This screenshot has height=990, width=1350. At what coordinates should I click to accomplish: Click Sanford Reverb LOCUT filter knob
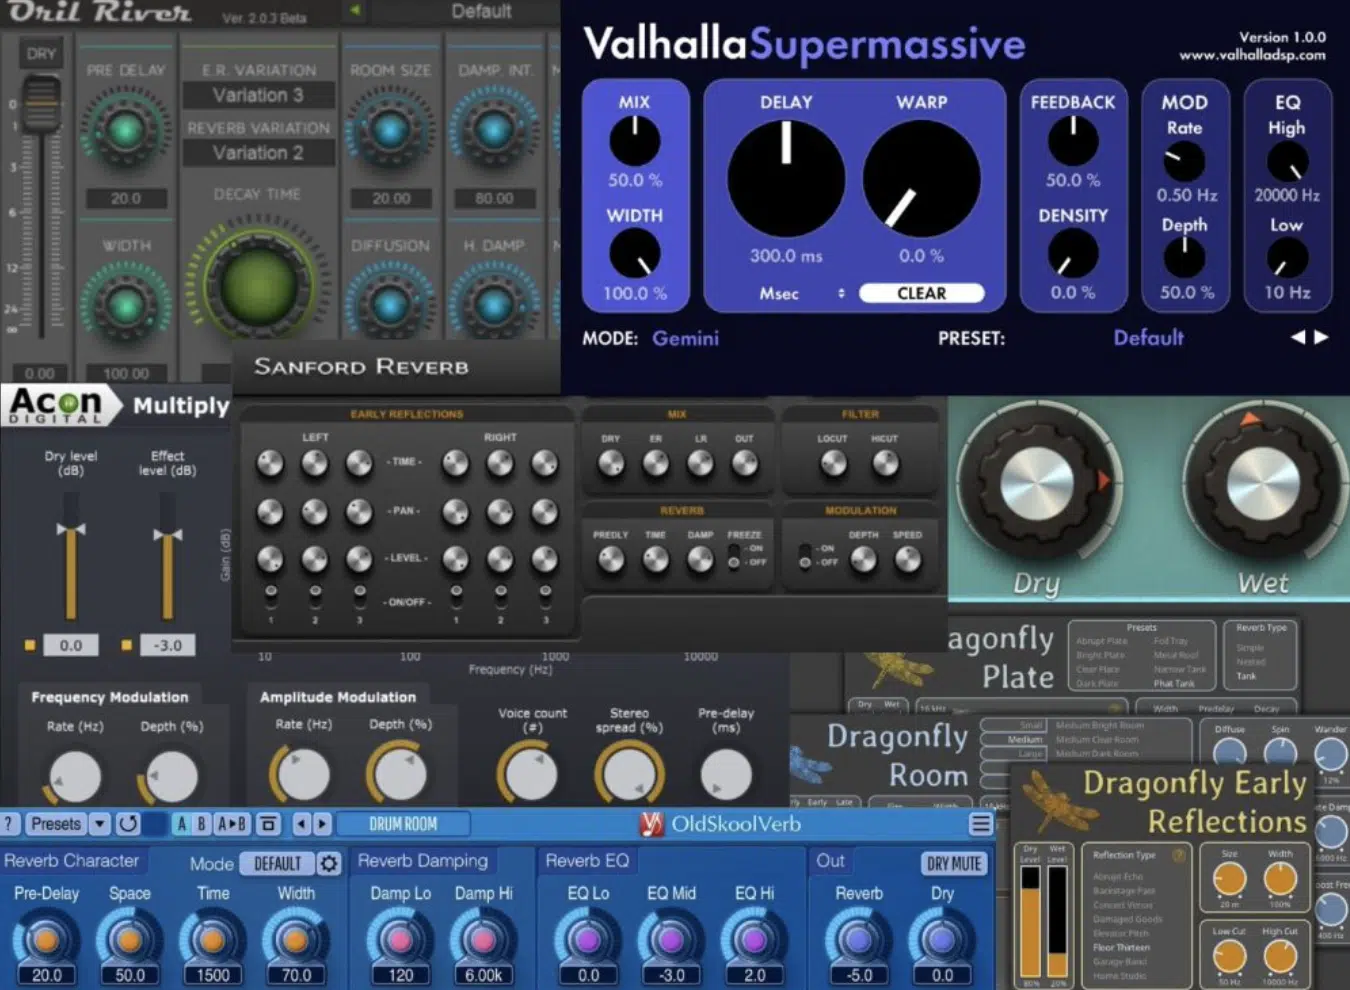(832, 463)
